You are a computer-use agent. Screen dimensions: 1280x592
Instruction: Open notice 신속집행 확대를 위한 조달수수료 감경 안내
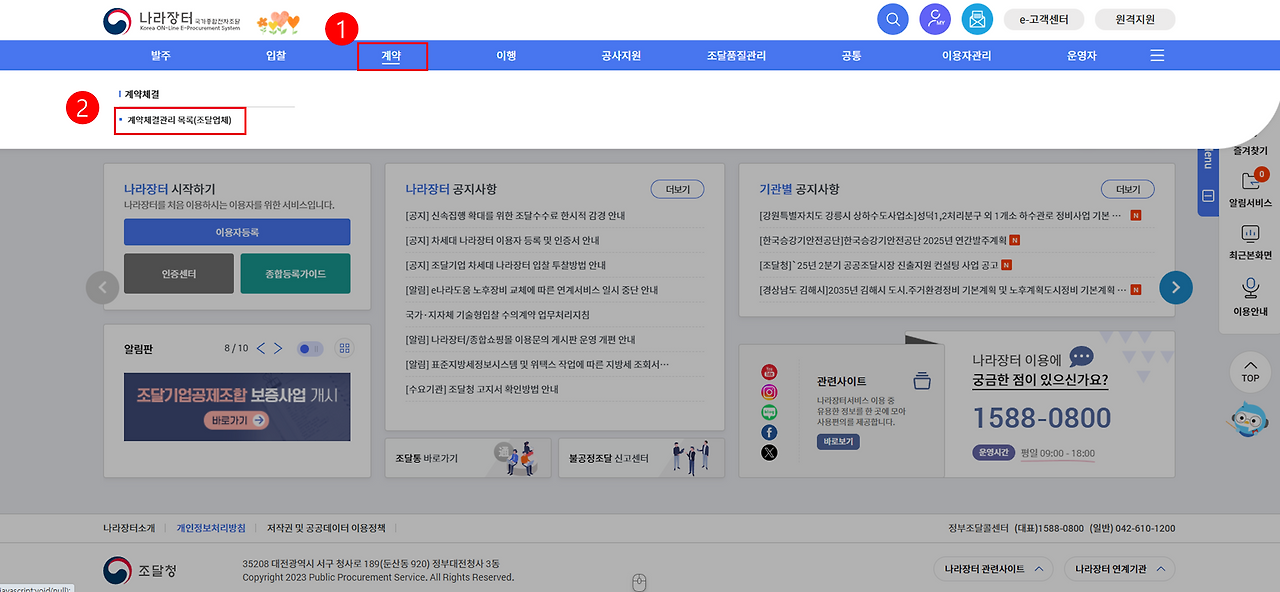pyautogui.click(x=515, y=216)
